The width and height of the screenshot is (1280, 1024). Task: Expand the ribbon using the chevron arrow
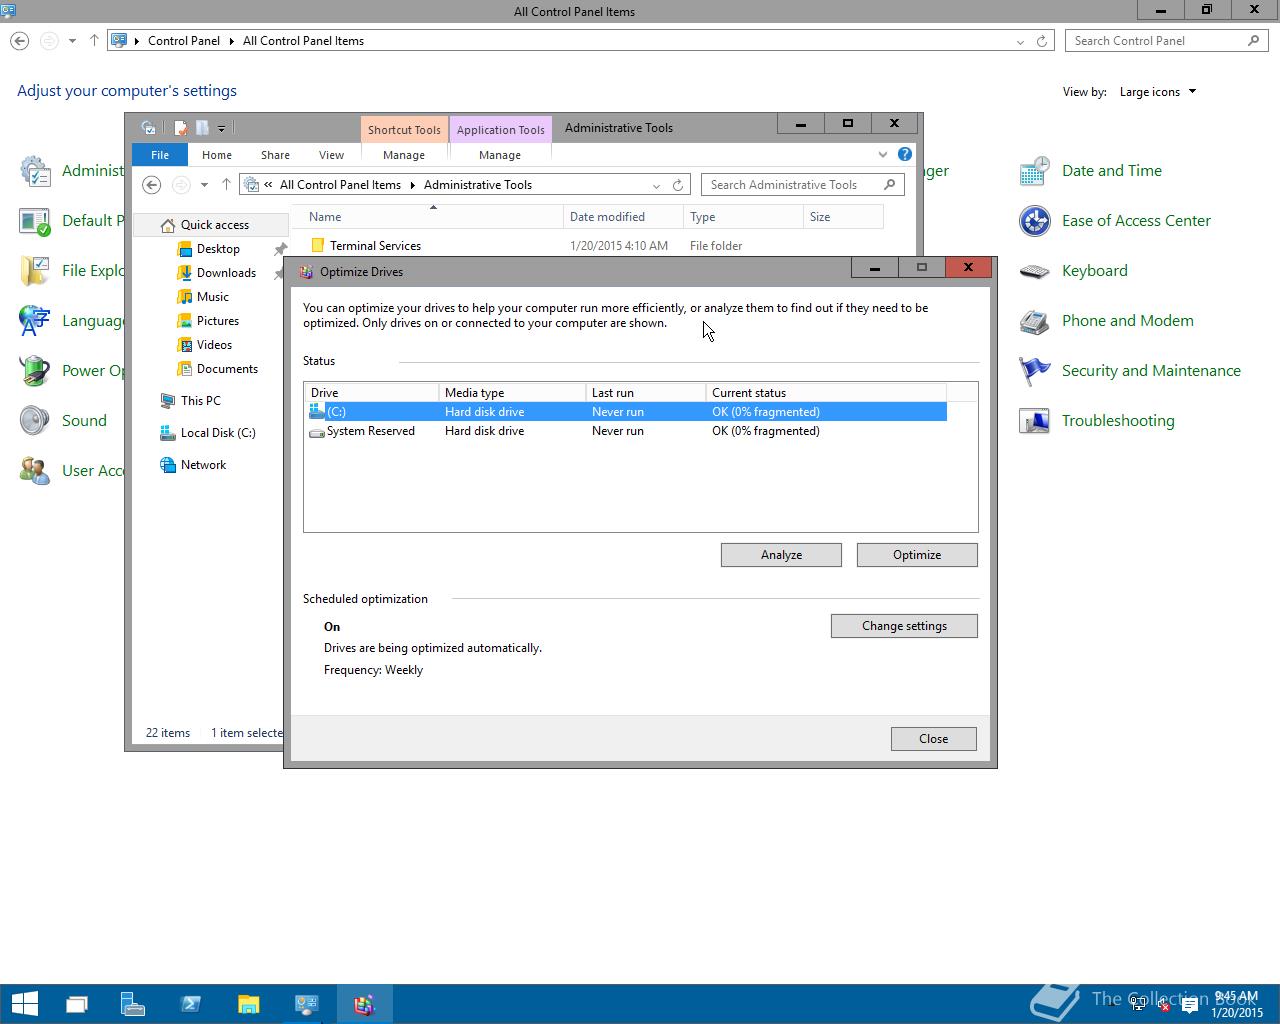click(882, 154)
